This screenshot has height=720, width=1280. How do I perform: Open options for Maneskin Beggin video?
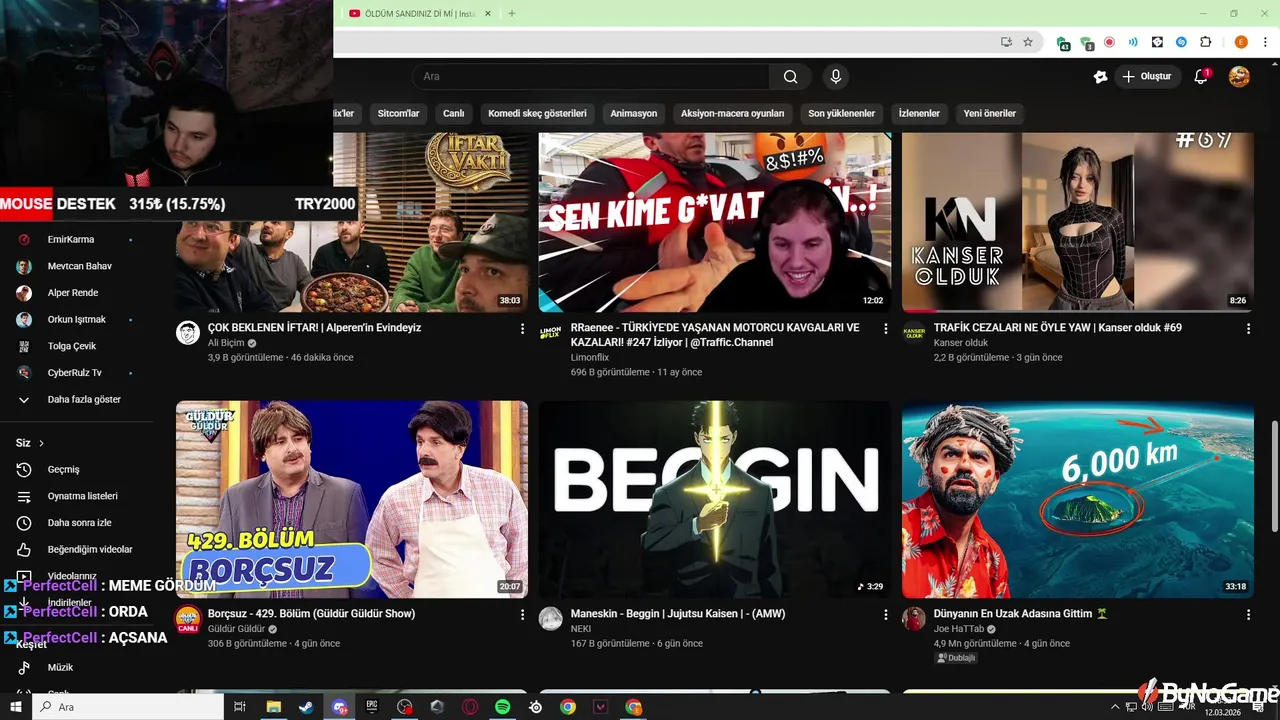(x=885, y=614)
